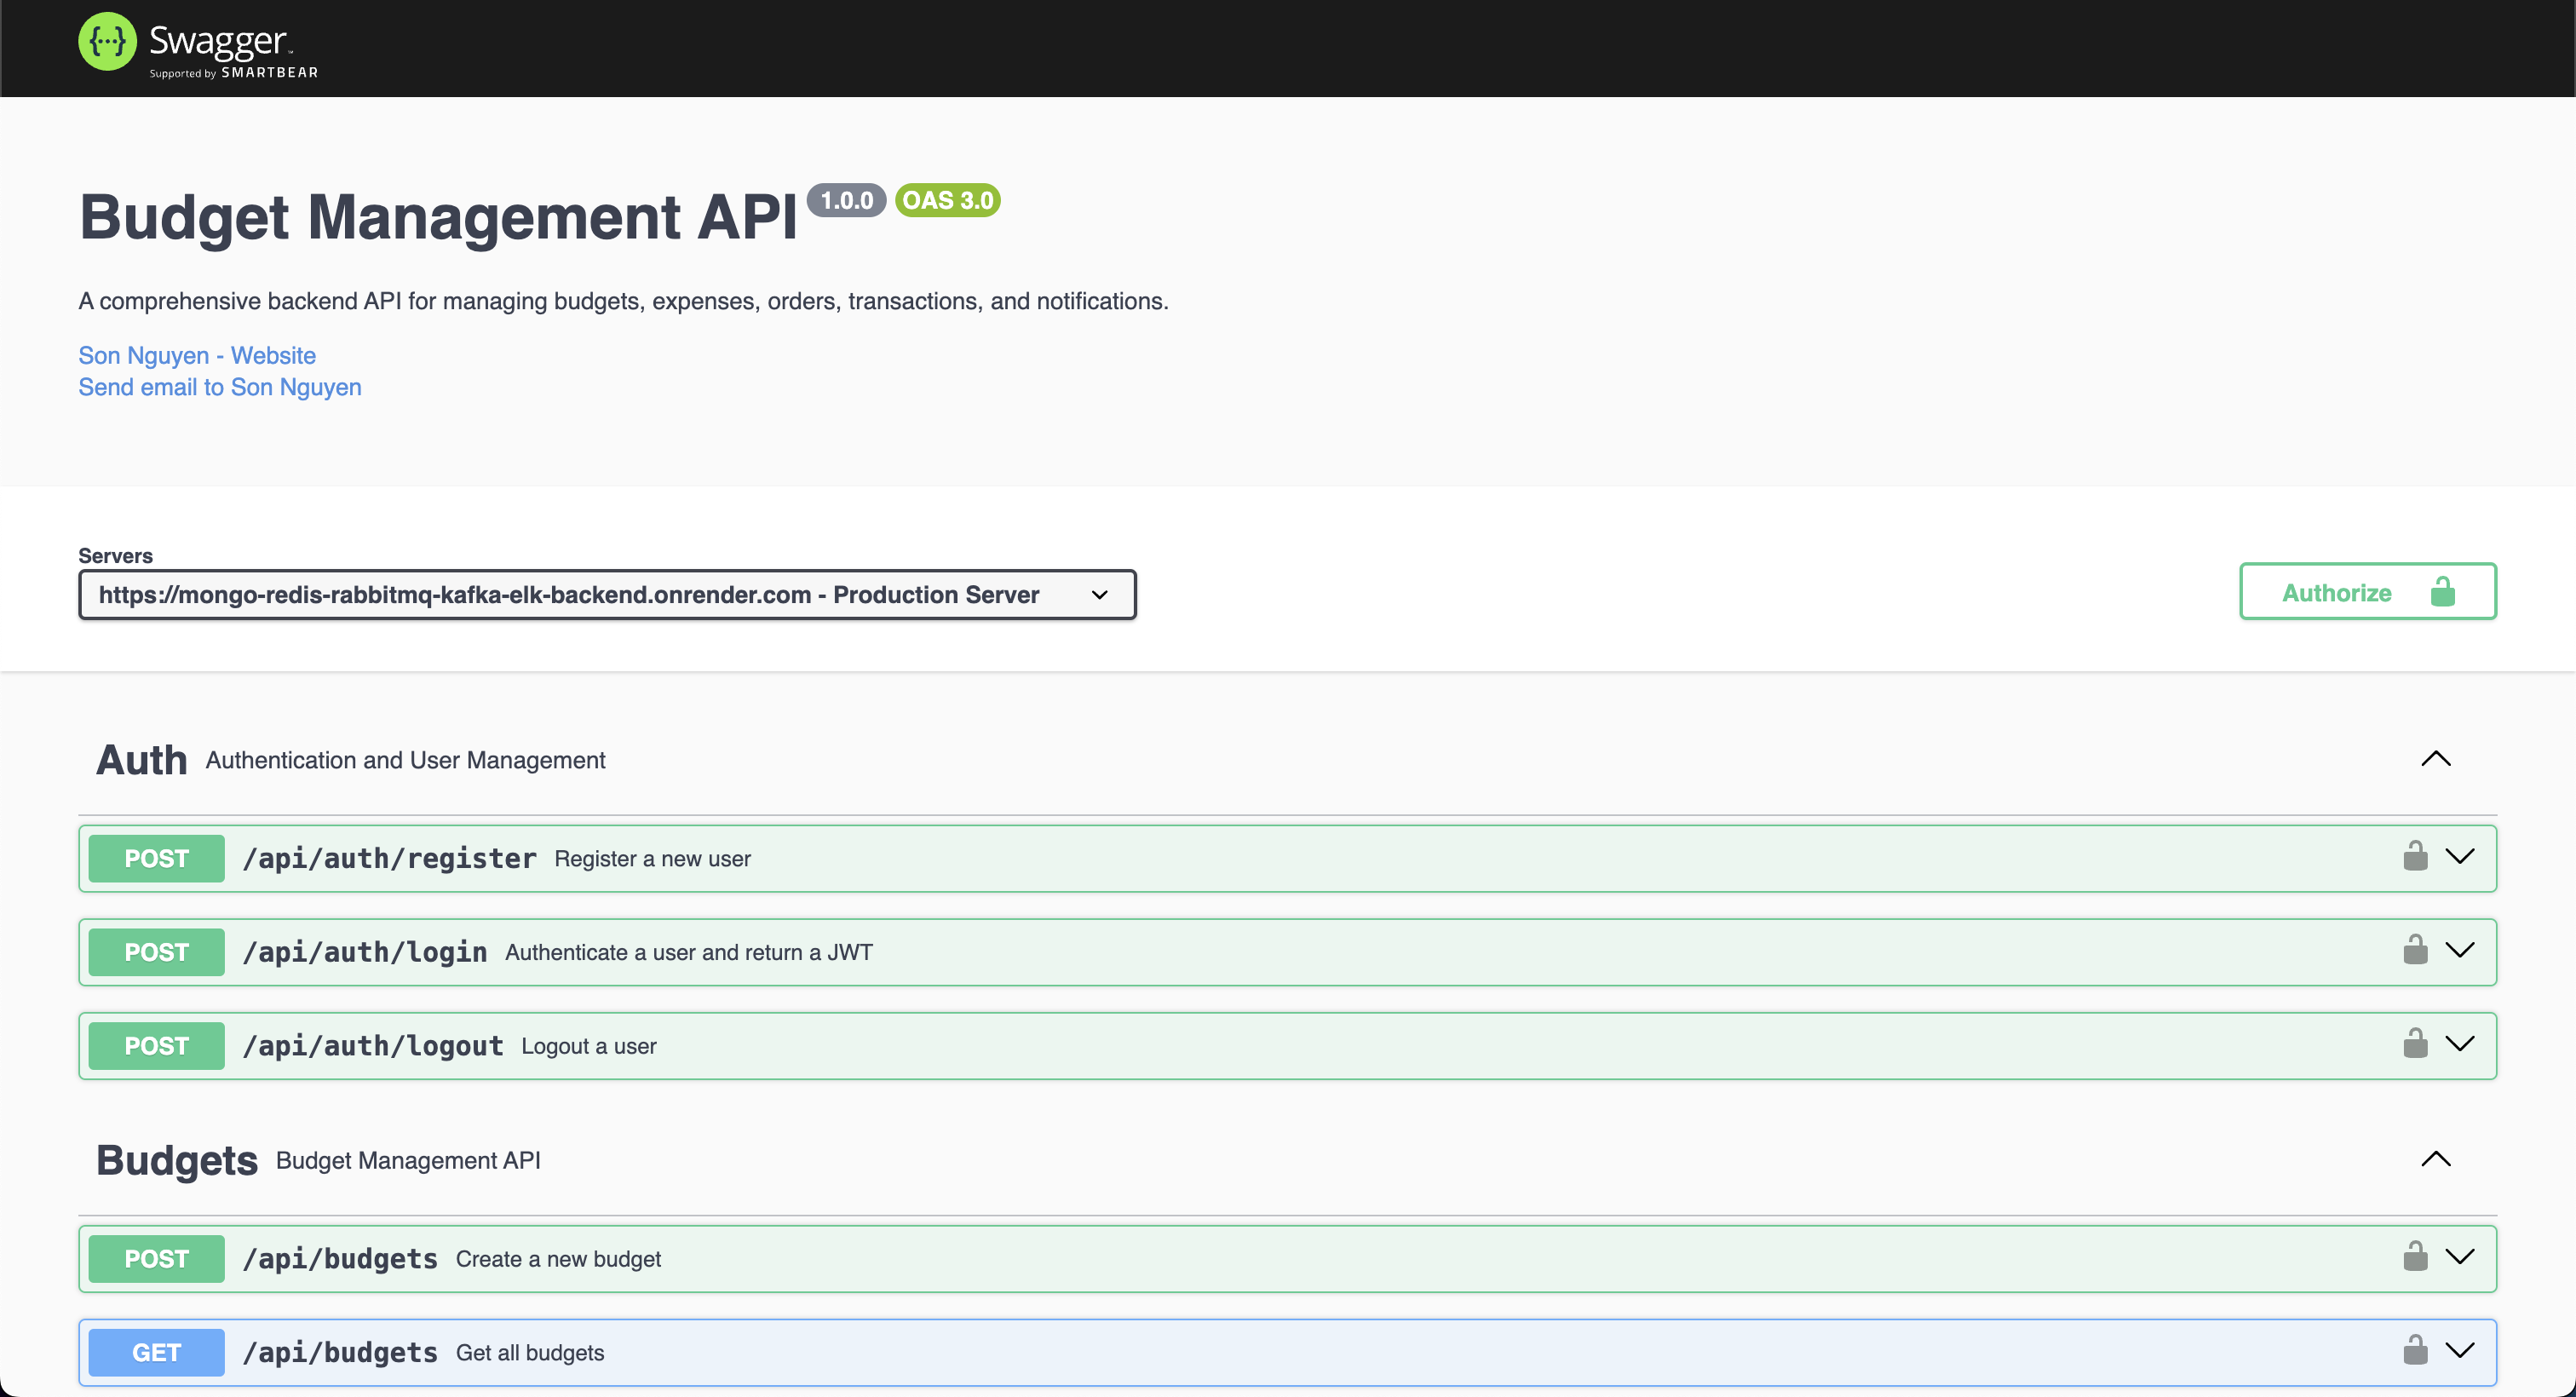
Task: Click lock icon on /api/auth/logout row
Action: tap(2415, 1044)
